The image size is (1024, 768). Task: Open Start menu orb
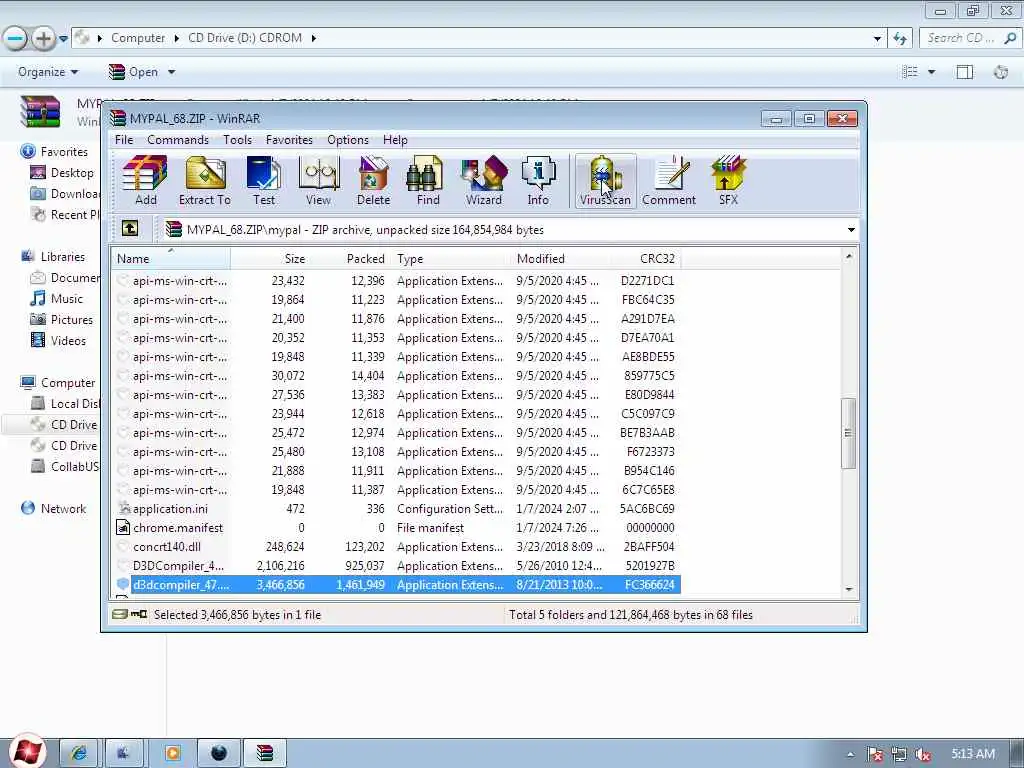[27, 751]
